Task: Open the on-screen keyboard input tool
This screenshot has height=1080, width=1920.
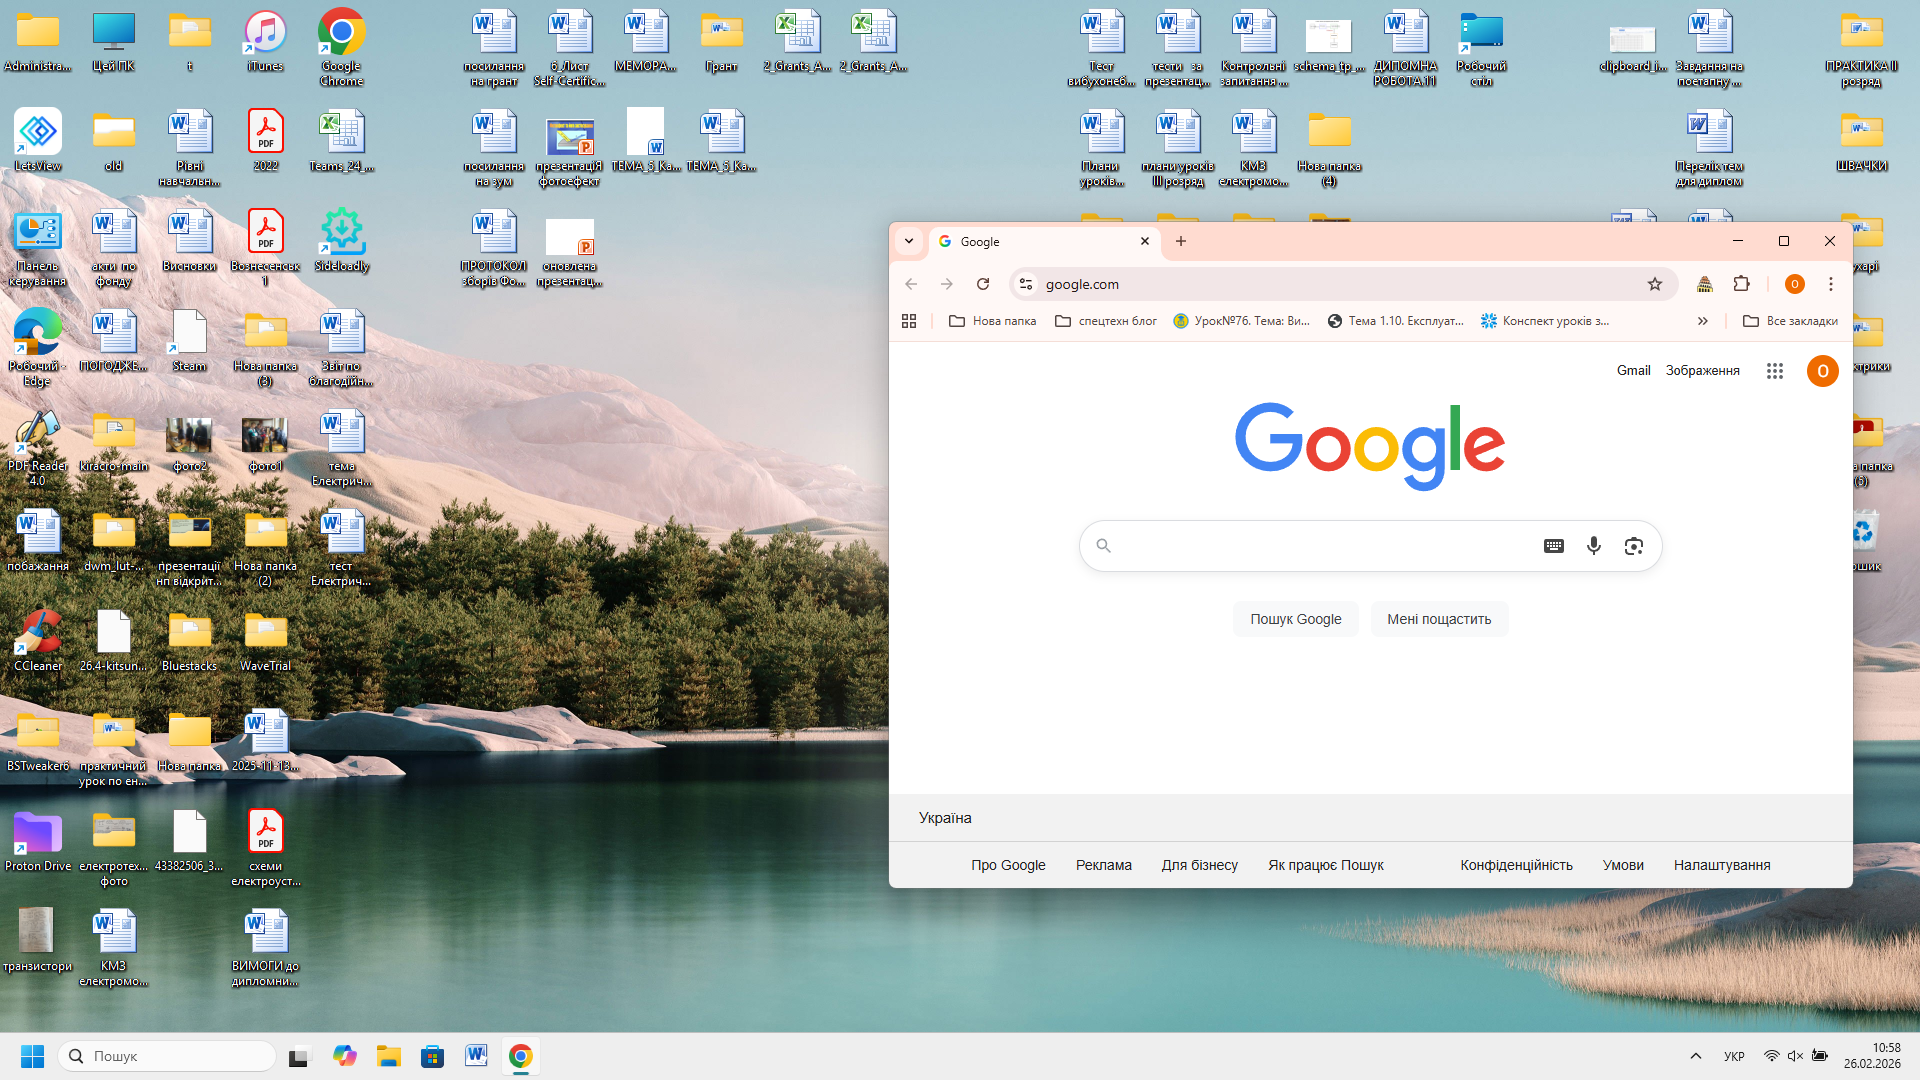Action: click(x=1553, y=546)
